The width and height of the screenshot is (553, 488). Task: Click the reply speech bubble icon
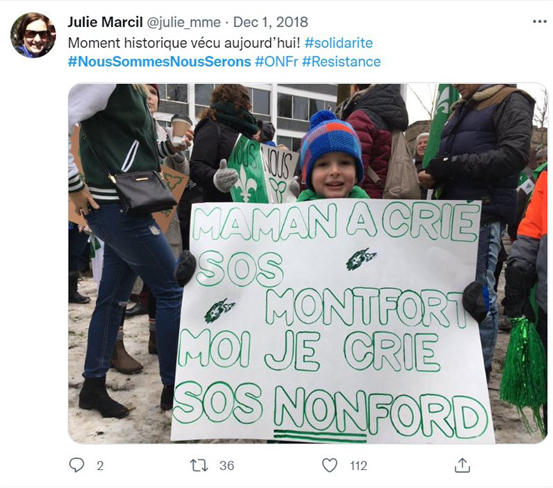[77, 465]
